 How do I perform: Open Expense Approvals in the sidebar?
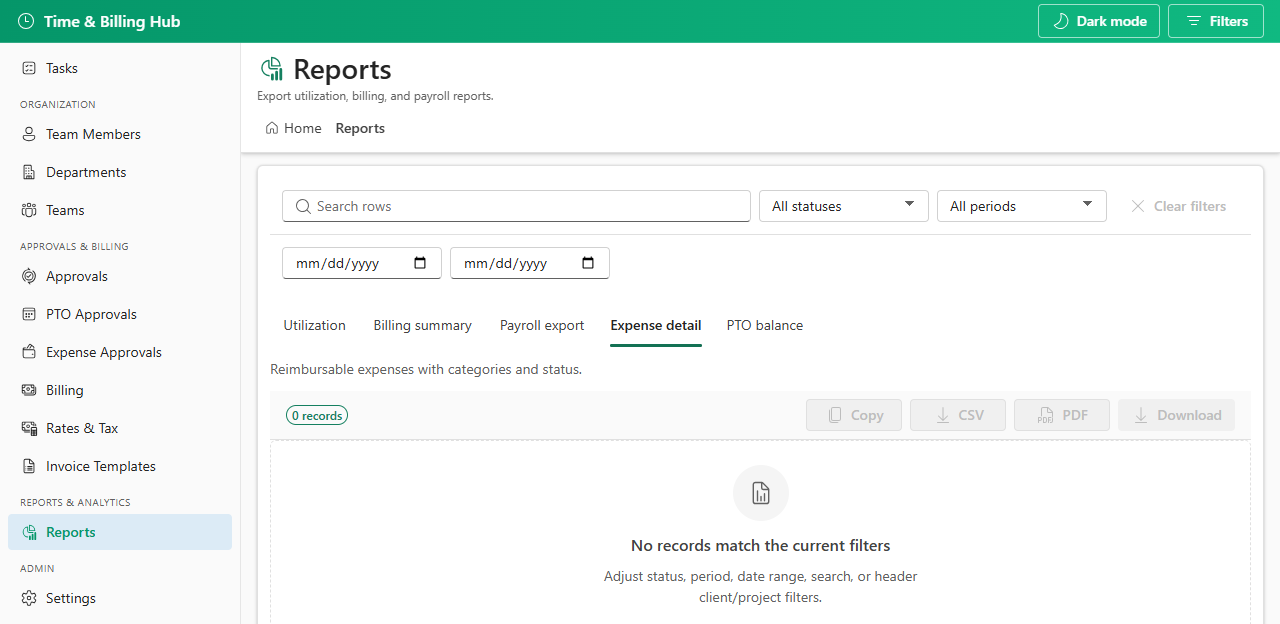point(120,352)
